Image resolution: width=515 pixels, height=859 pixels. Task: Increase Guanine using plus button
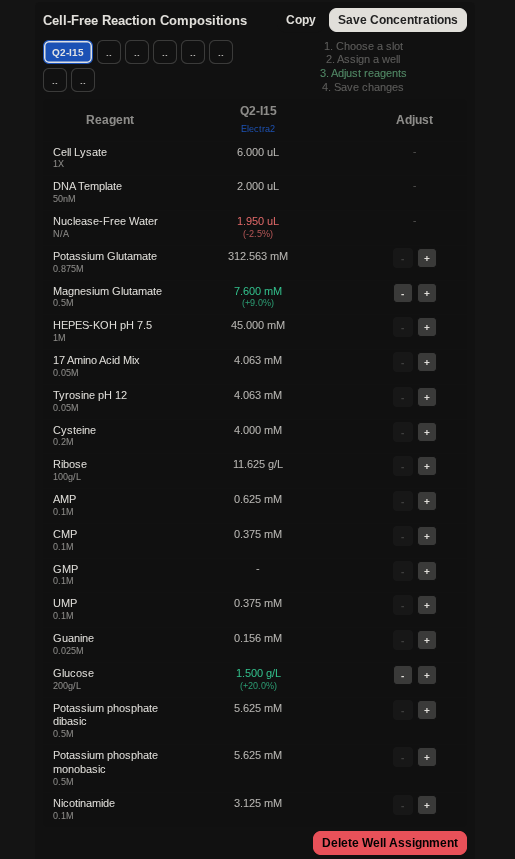[427, 640]
